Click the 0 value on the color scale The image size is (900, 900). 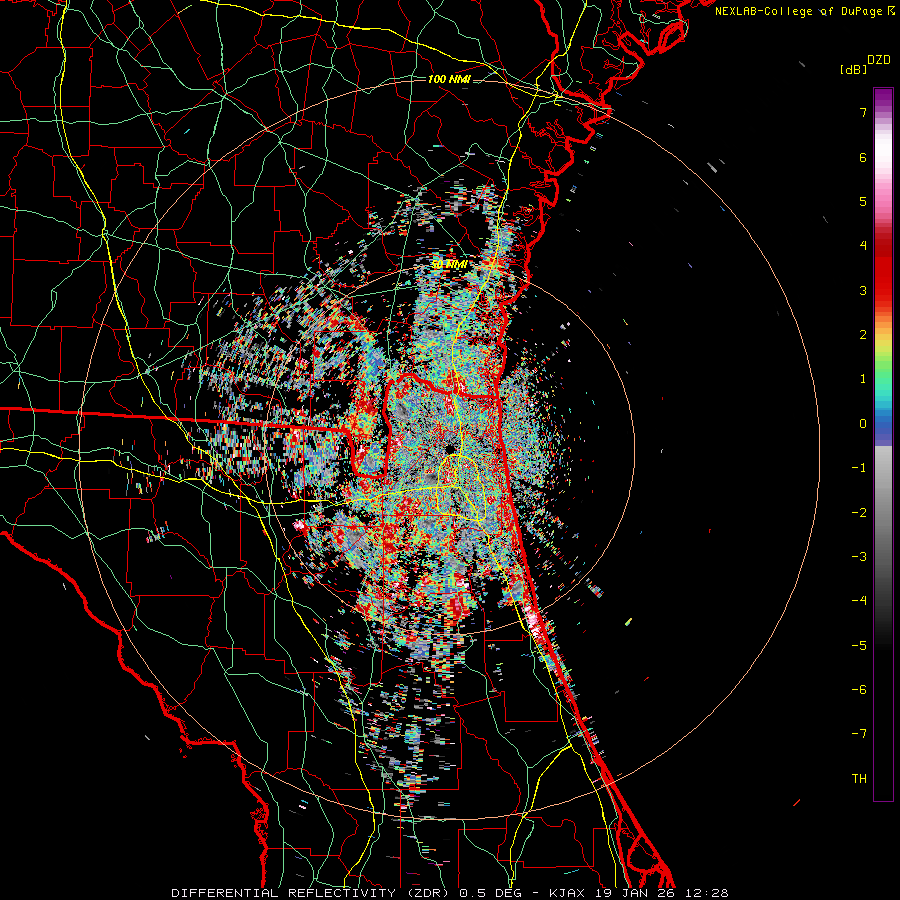coord(863,424)
